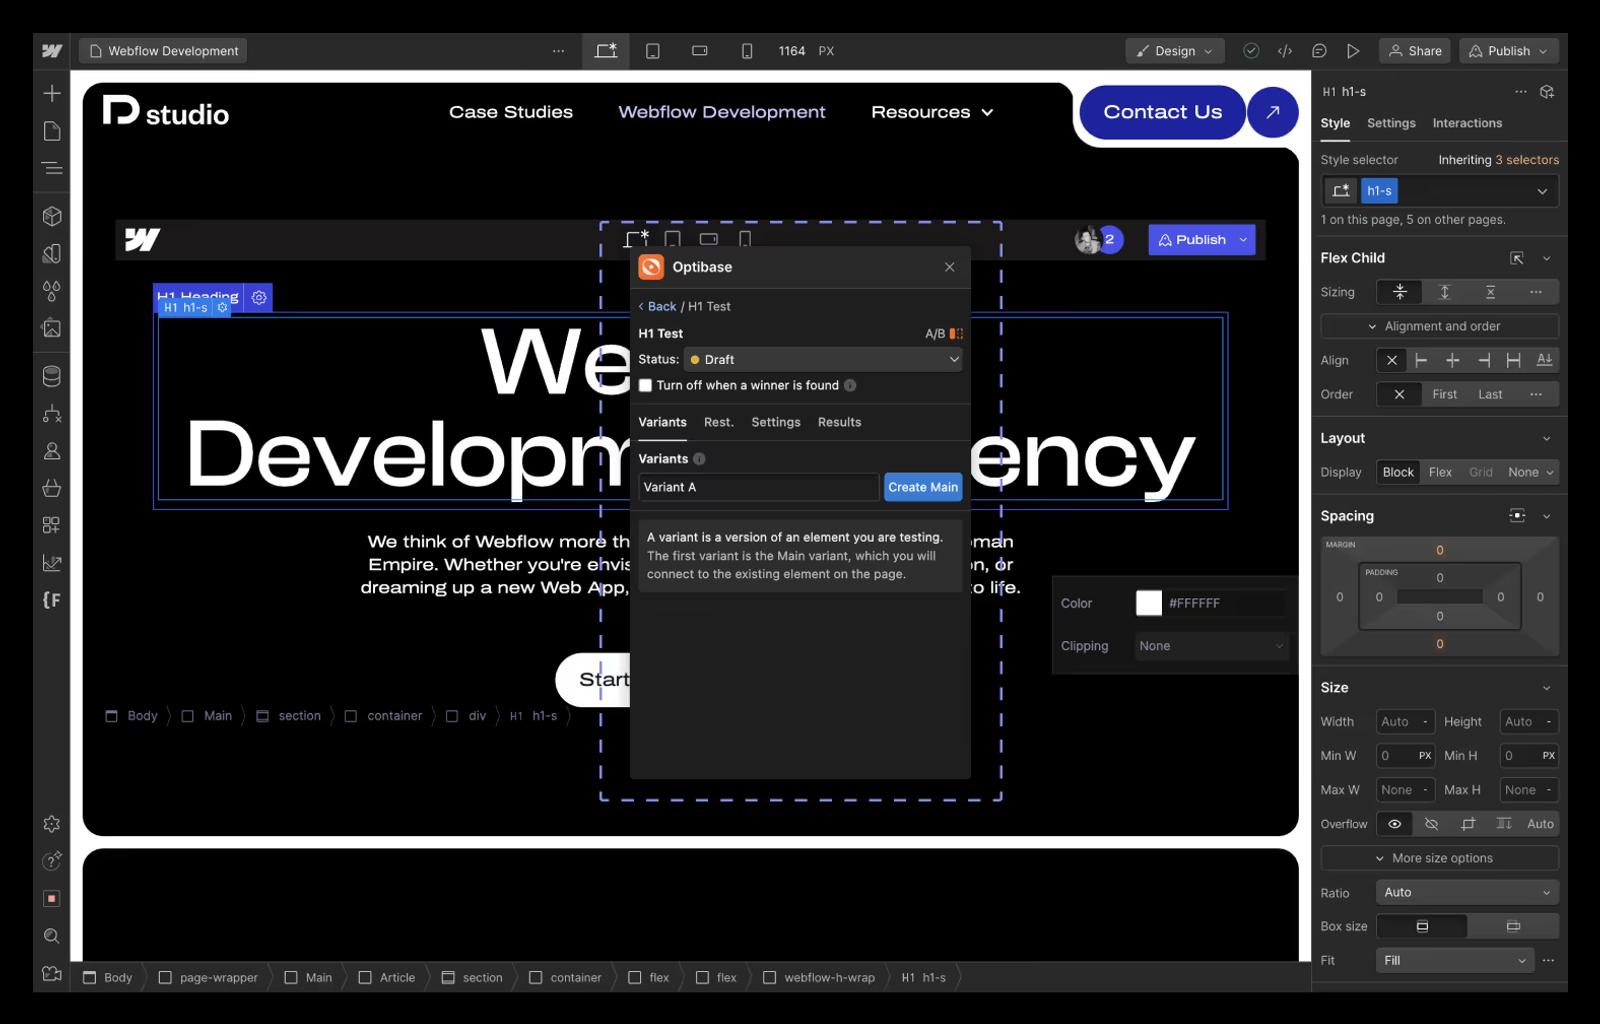Switch to the Settings tab in right panel
Viewport: 1600px width, 1024px height.
(1391, 123)
